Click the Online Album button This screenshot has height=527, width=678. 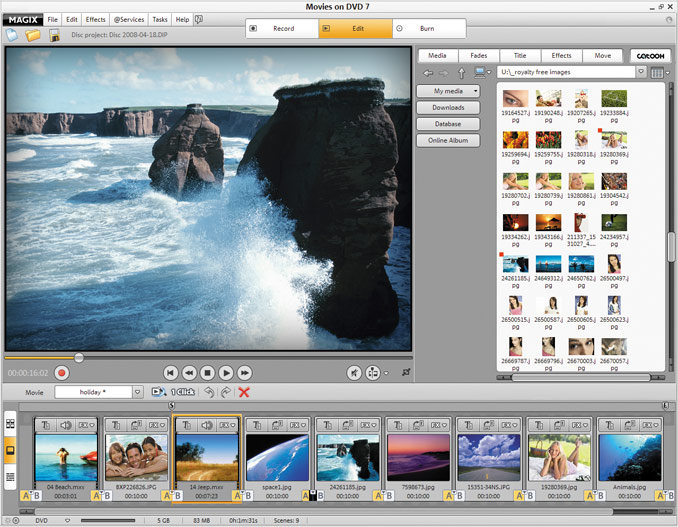click(448, 140)
